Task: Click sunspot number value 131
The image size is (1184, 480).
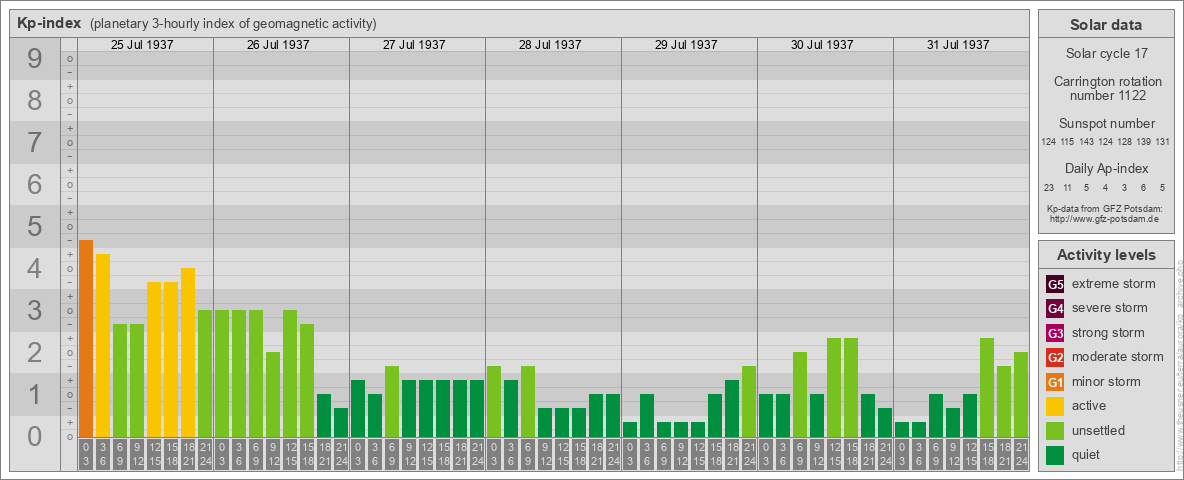Action: 1162,142
